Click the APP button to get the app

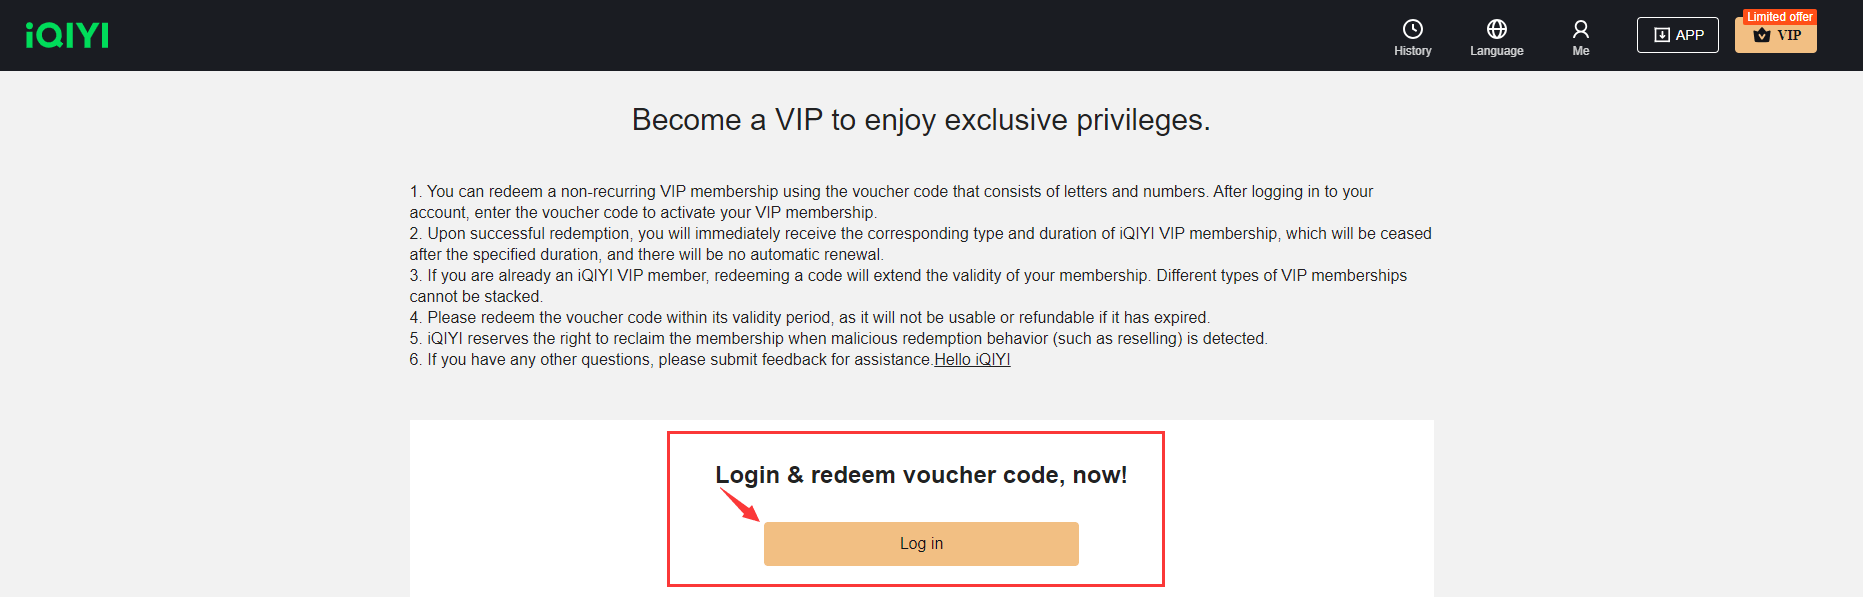point(1677,34)
